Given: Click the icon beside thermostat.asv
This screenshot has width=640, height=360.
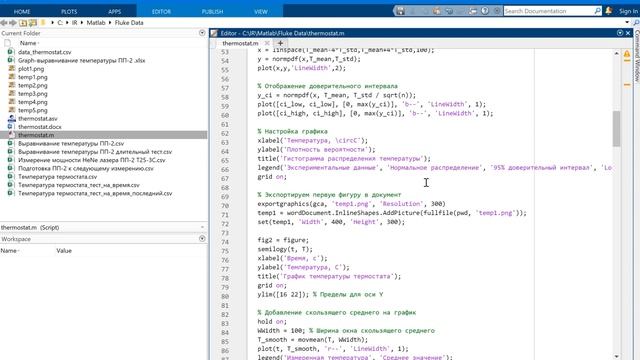Looking at the screenshot, I should [12, 118].
